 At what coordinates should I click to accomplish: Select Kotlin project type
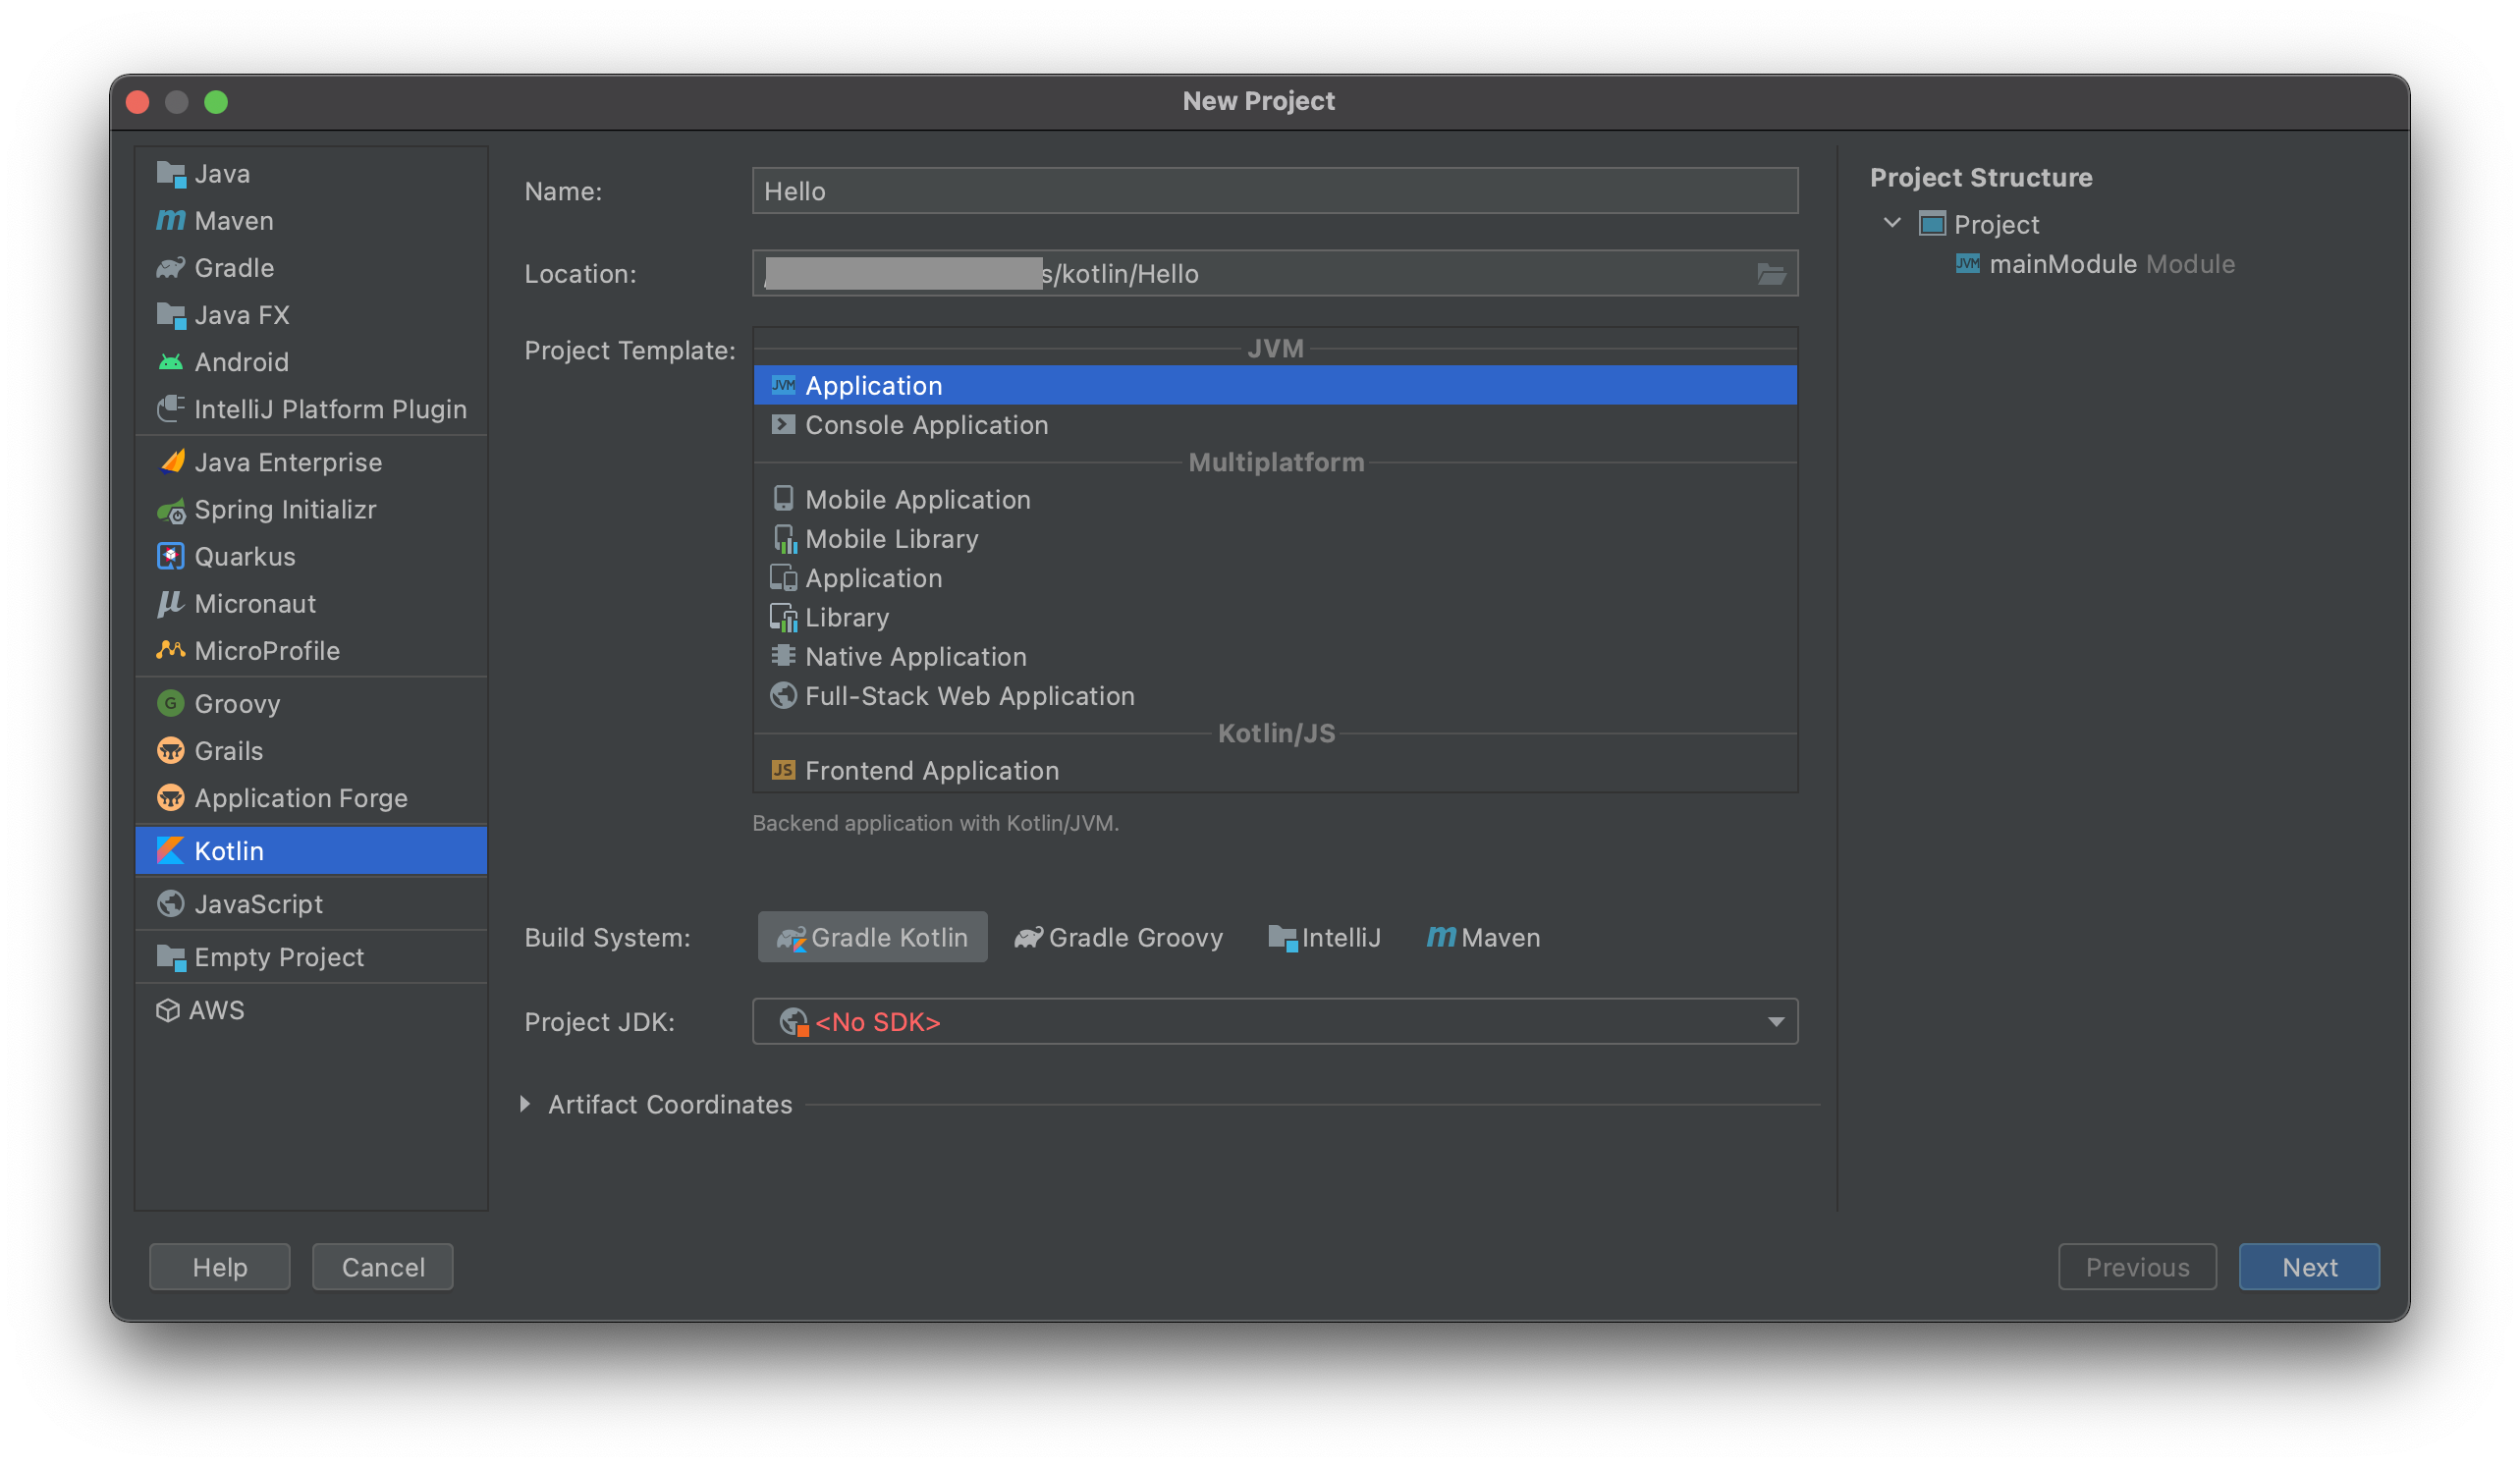coord(311,850)
